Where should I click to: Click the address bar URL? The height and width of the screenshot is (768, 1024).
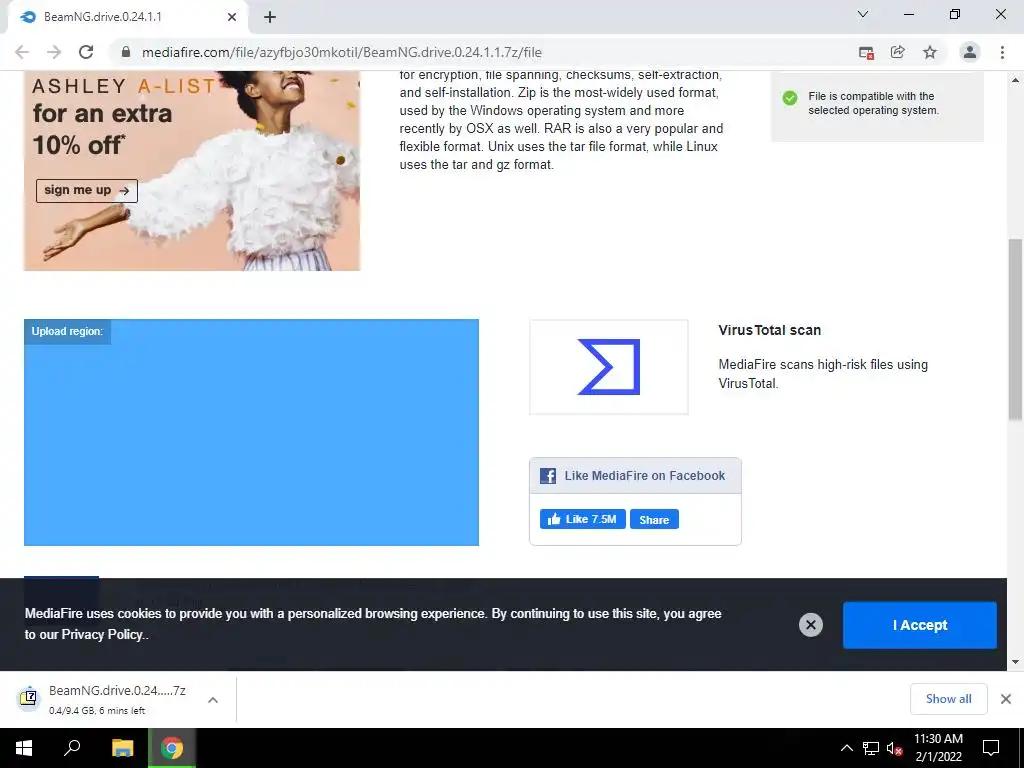(342, 52)
